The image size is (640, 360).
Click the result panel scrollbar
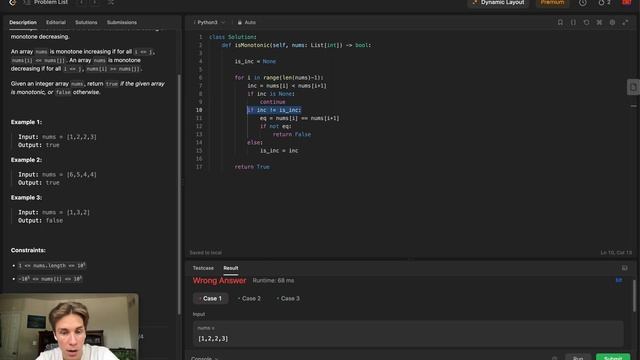click(x=634, y=296)
